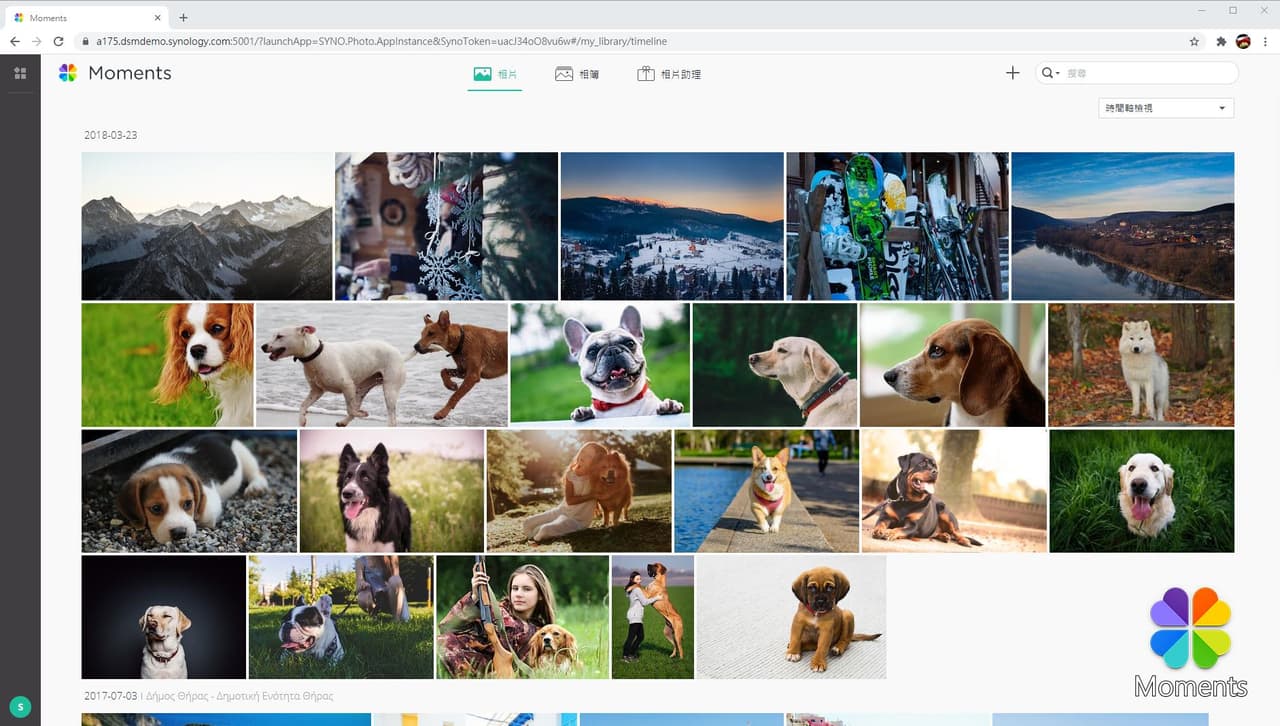
Task: Open the 相片助理 photo assistant tab
Action: pyautogui.click(x=669, y=74)
